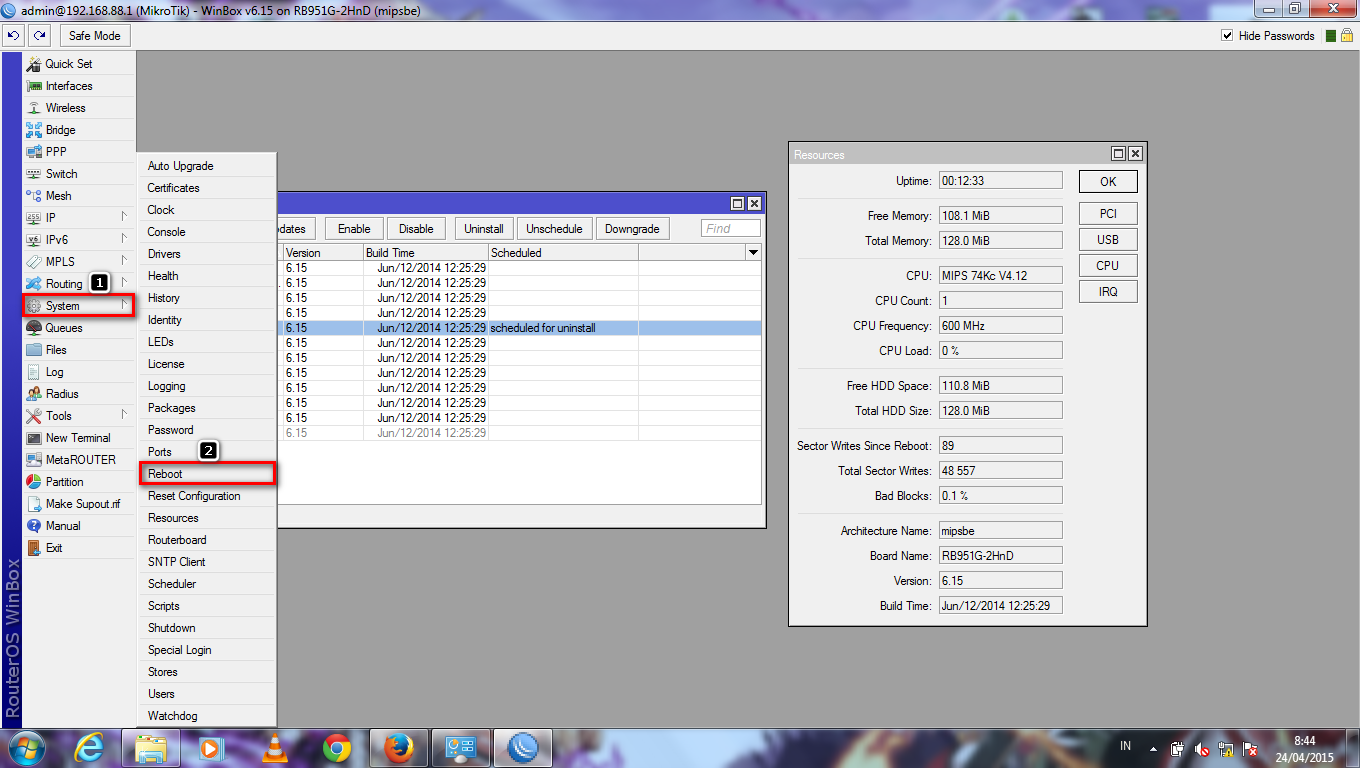Expand the Routing submenu arrow

pos(126,283)
